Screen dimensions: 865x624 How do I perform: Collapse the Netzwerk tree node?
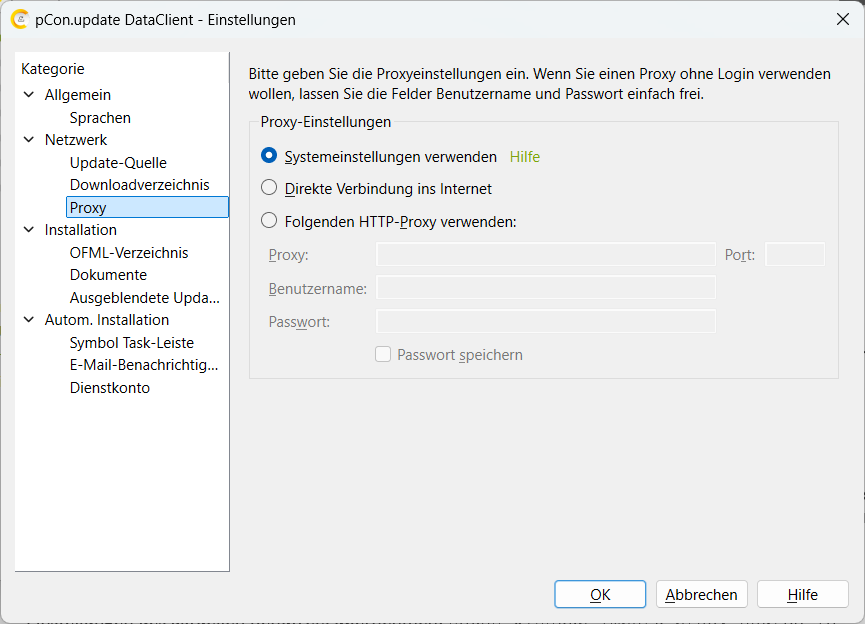[29, 140]
